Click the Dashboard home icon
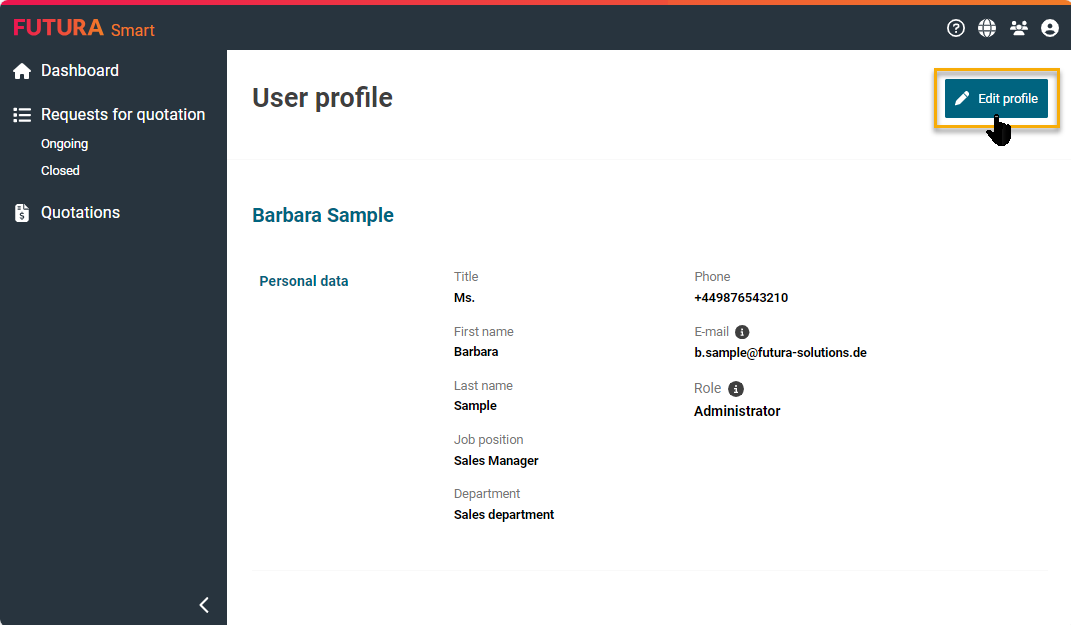This screenshot has height=625, width=1071. (x=22, y=71)
